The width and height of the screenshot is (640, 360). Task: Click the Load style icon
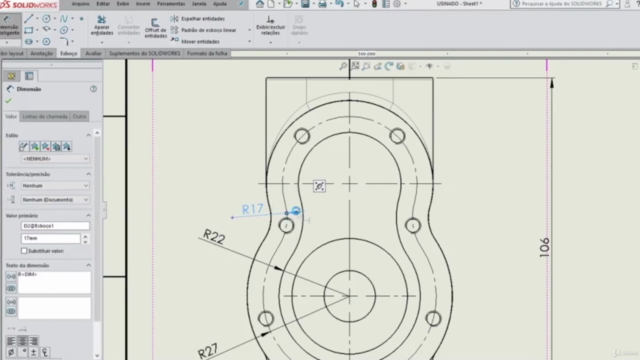point(67,147)
